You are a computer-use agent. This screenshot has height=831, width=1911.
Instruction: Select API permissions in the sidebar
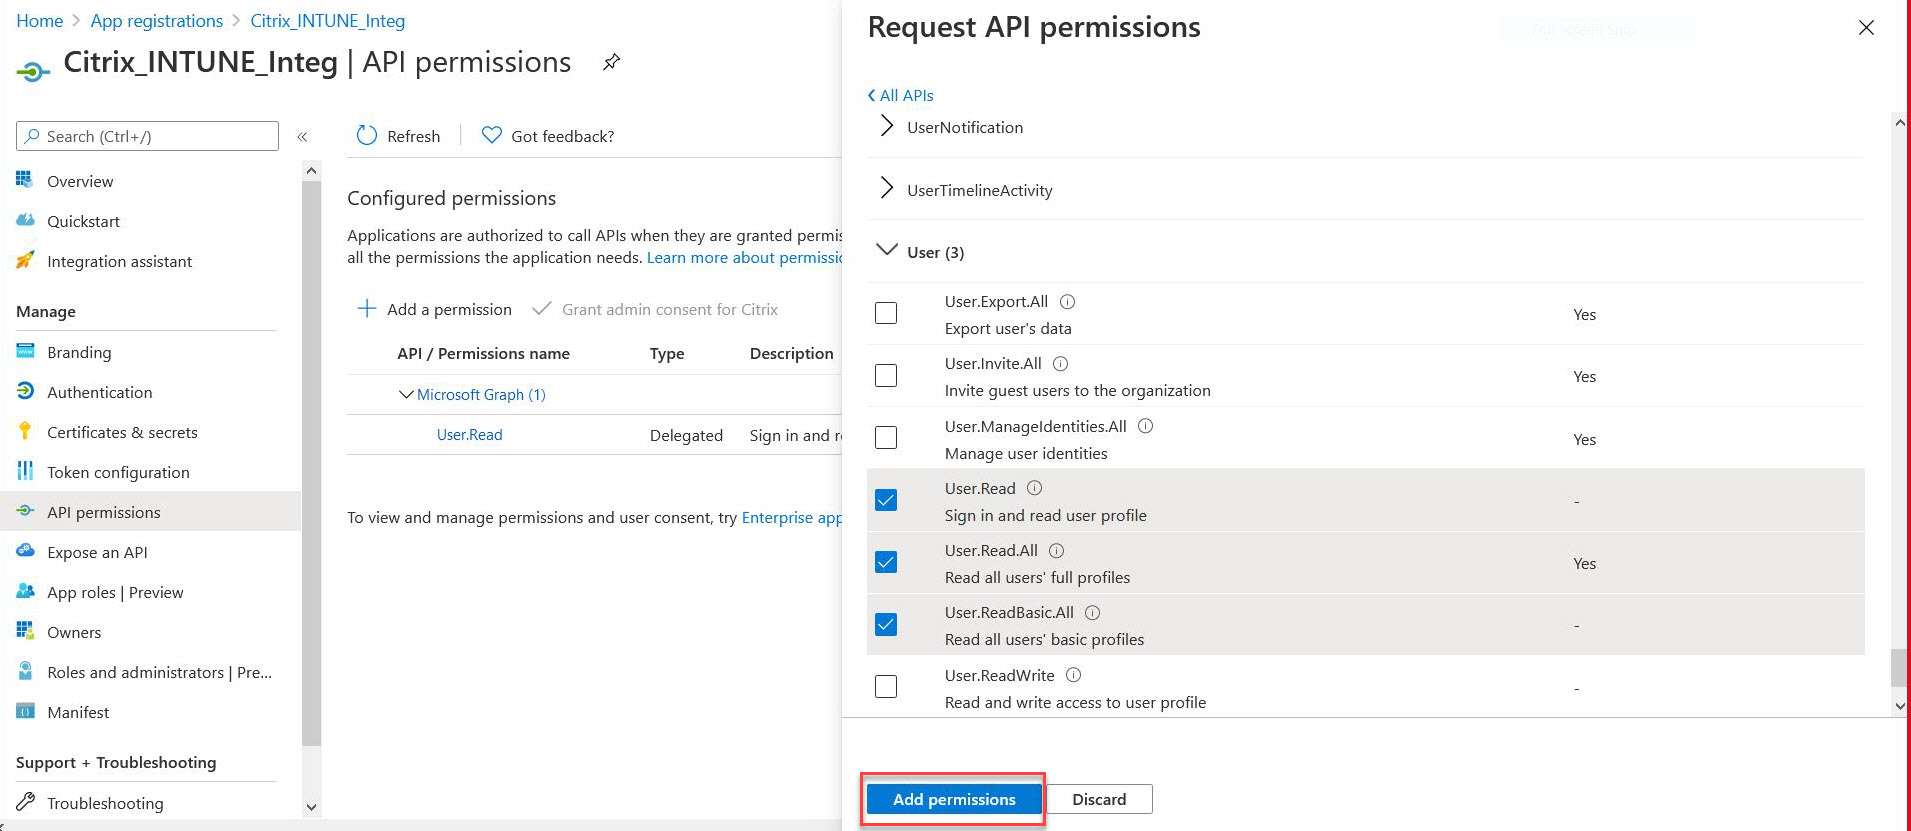click(150, 512)
